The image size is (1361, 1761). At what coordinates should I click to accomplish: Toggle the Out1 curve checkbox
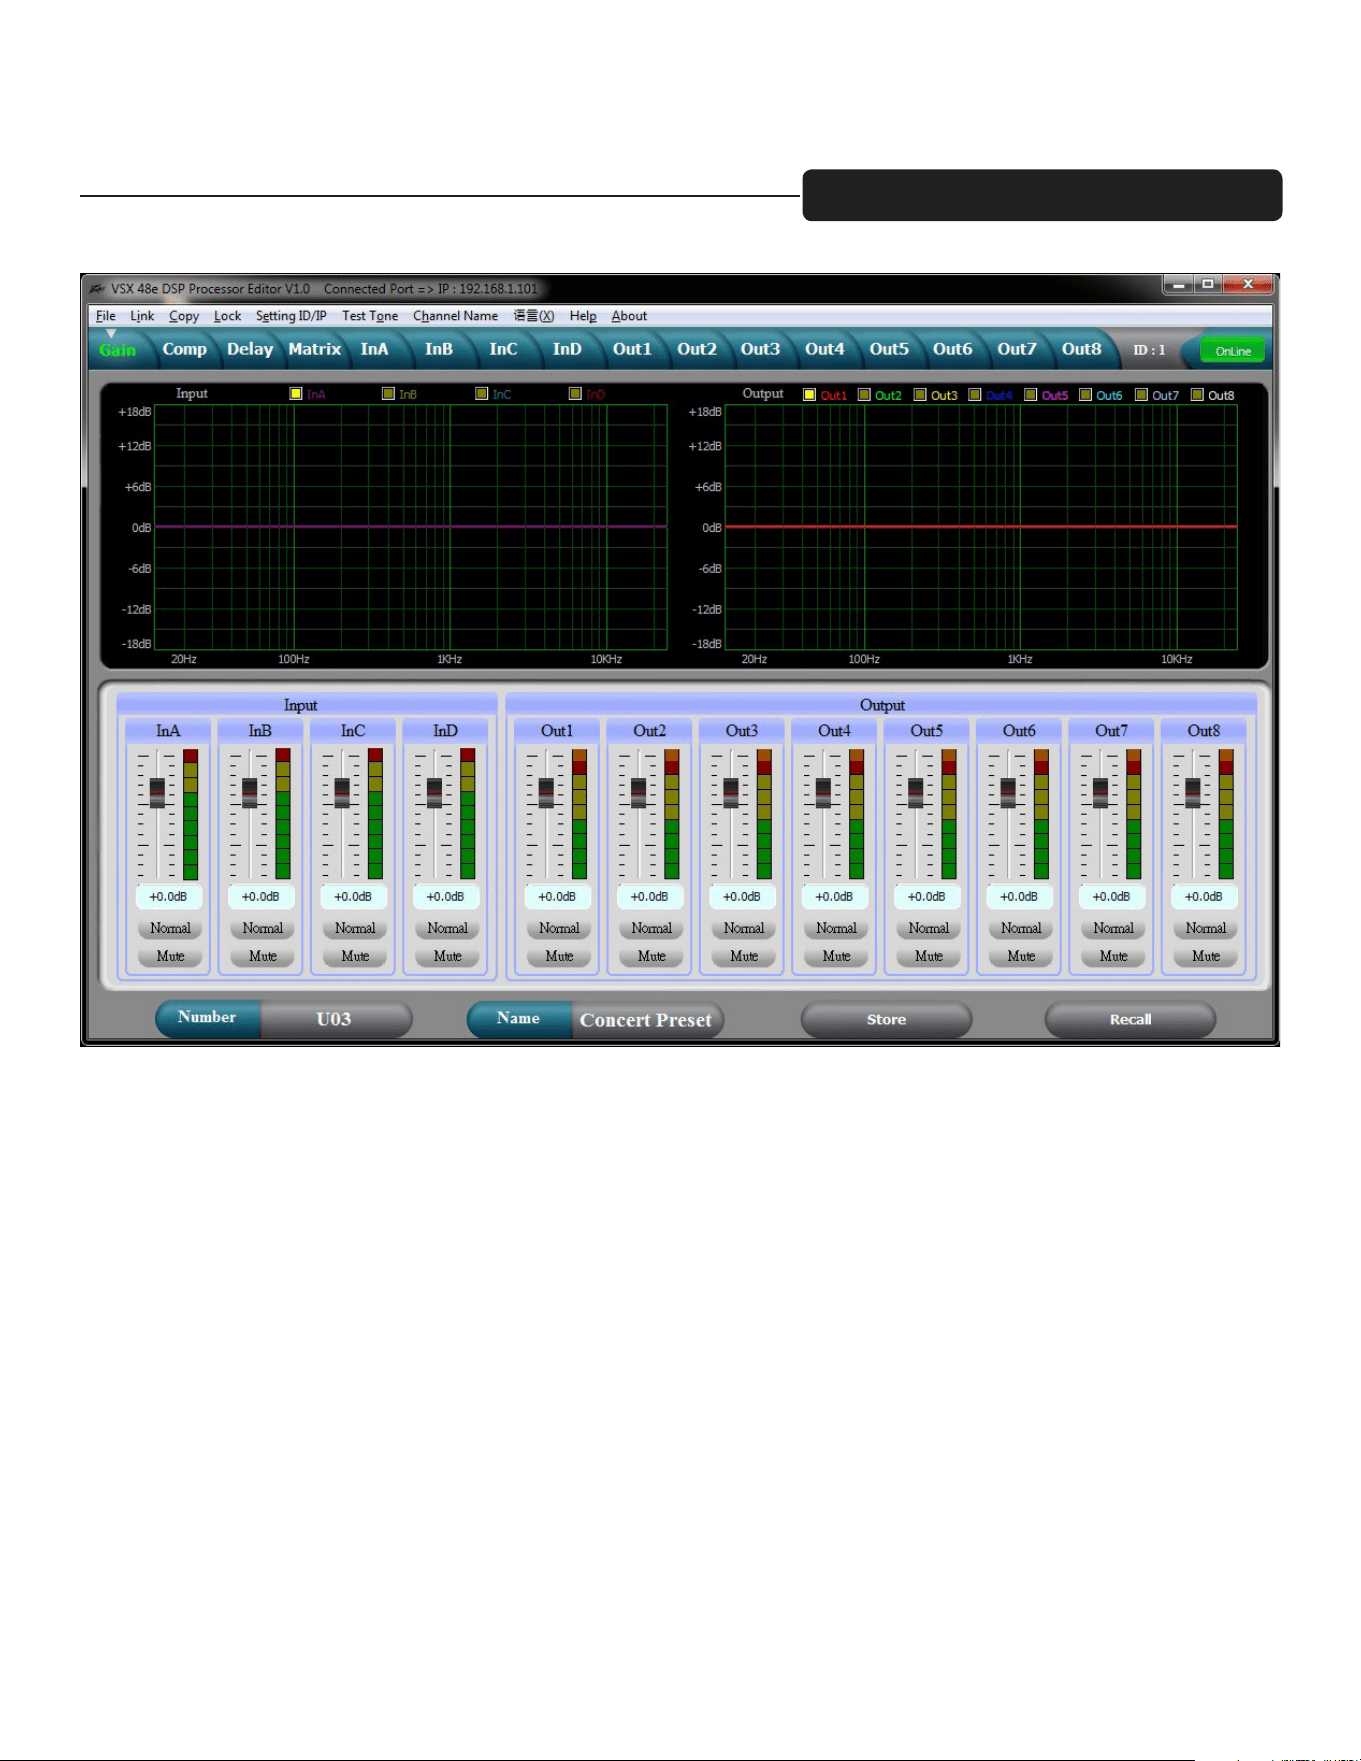coord(810,395)
